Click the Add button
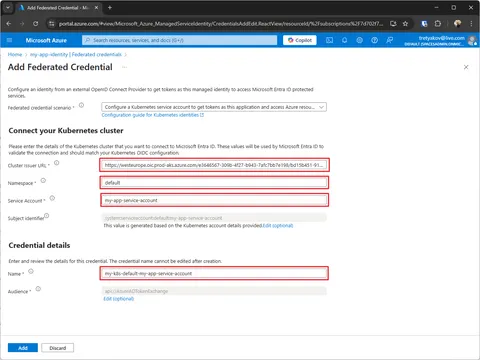The image size is (480, 360). point(23,348)
